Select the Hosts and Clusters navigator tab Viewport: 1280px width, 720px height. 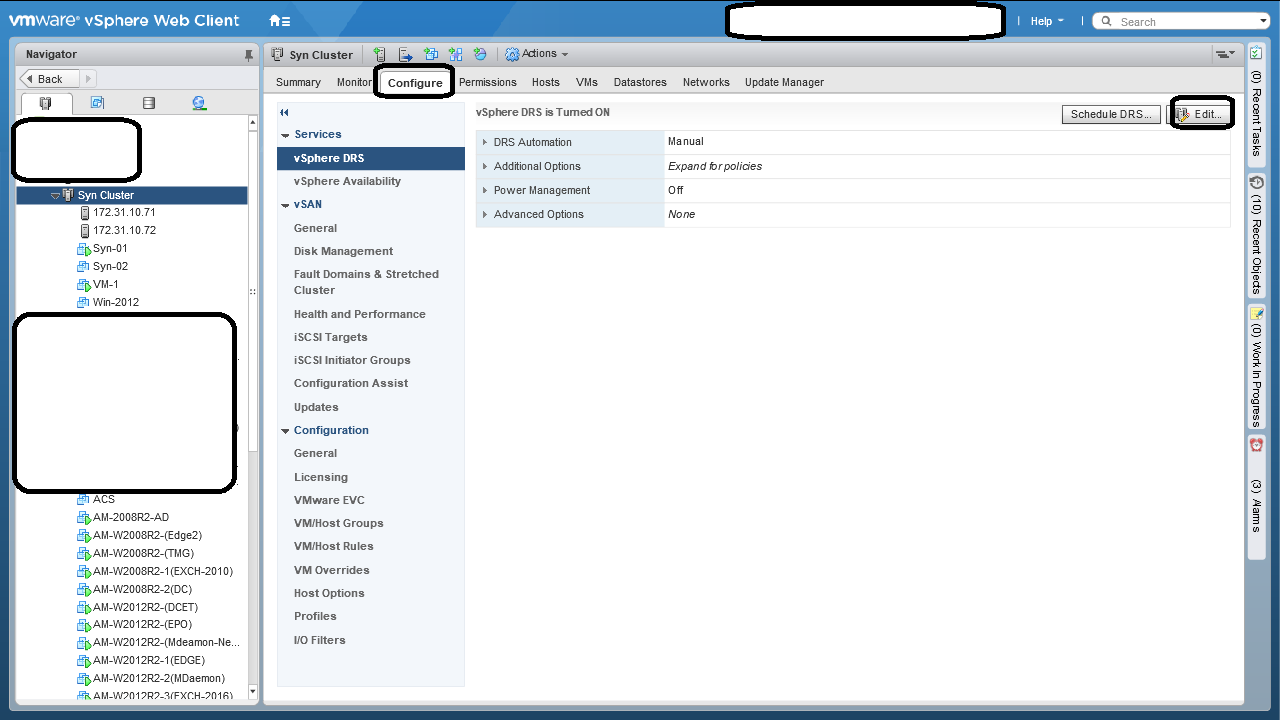click(x=46, y=103)
